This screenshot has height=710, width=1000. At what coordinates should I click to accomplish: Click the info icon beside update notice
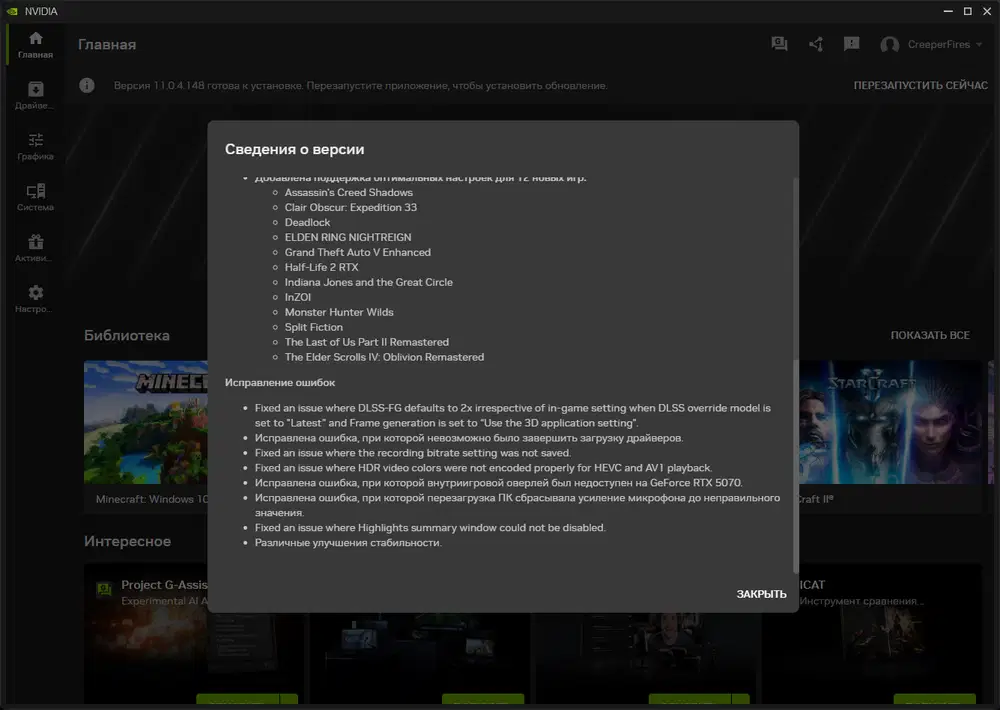pyautogui.click(x=87, y=85)
